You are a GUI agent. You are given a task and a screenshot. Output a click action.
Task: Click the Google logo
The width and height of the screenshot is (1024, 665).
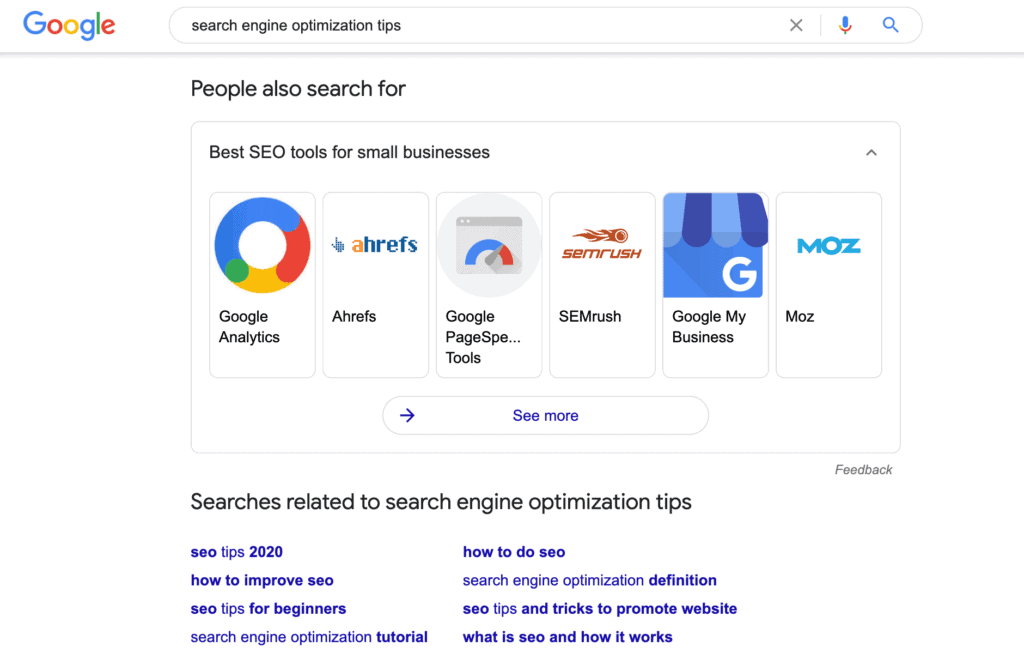click(68, 25)
